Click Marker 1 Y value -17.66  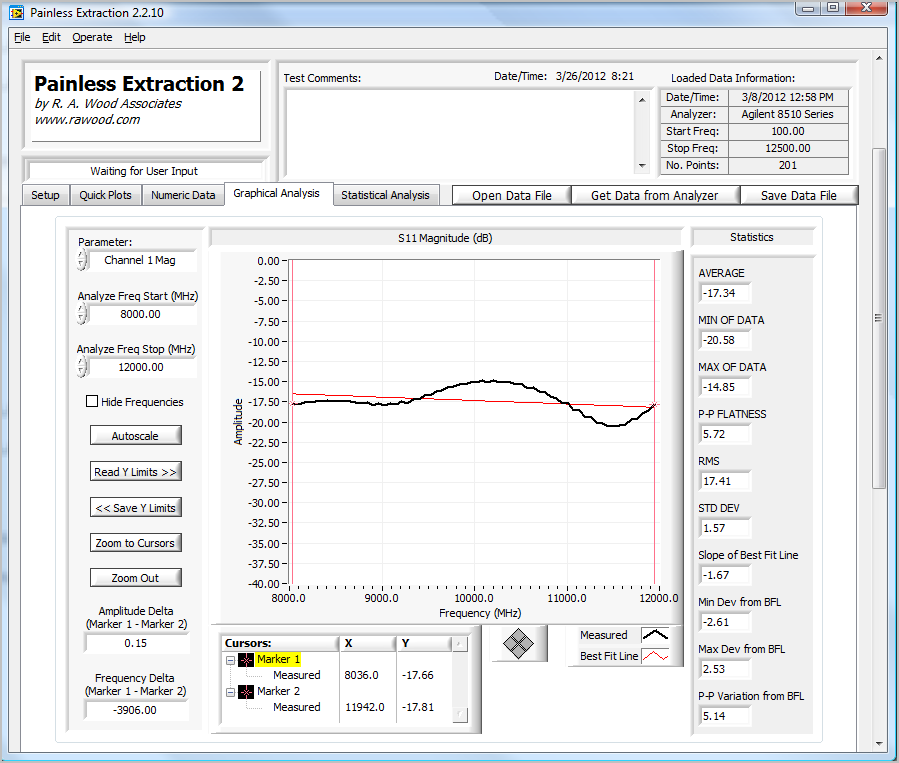(417, 675)
